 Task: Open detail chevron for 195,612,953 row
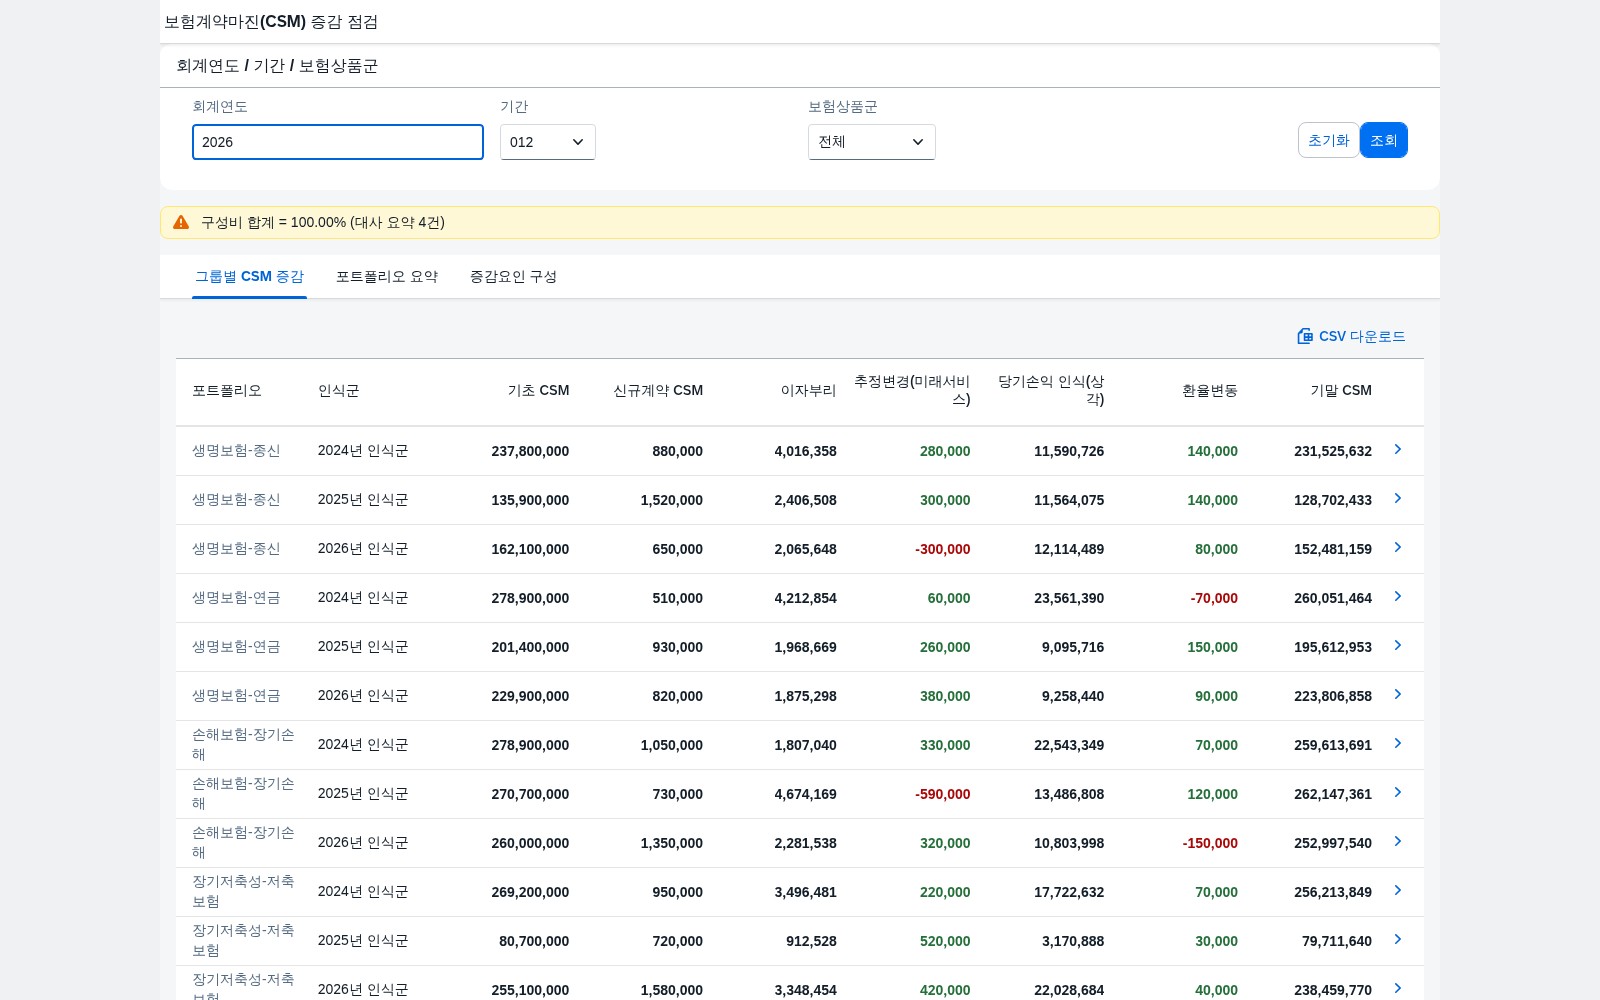1398,646
